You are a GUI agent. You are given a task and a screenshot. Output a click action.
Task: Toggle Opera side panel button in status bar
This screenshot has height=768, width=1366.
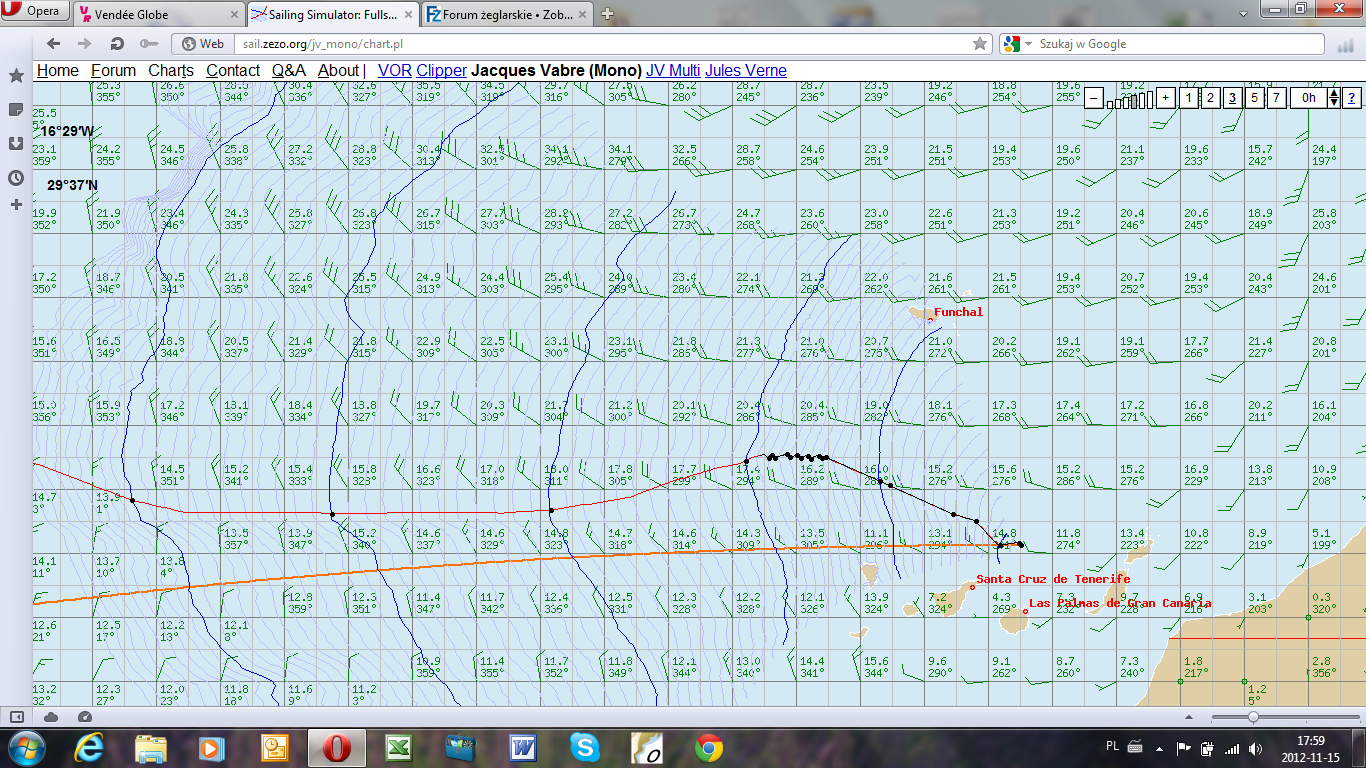[16, 717]
